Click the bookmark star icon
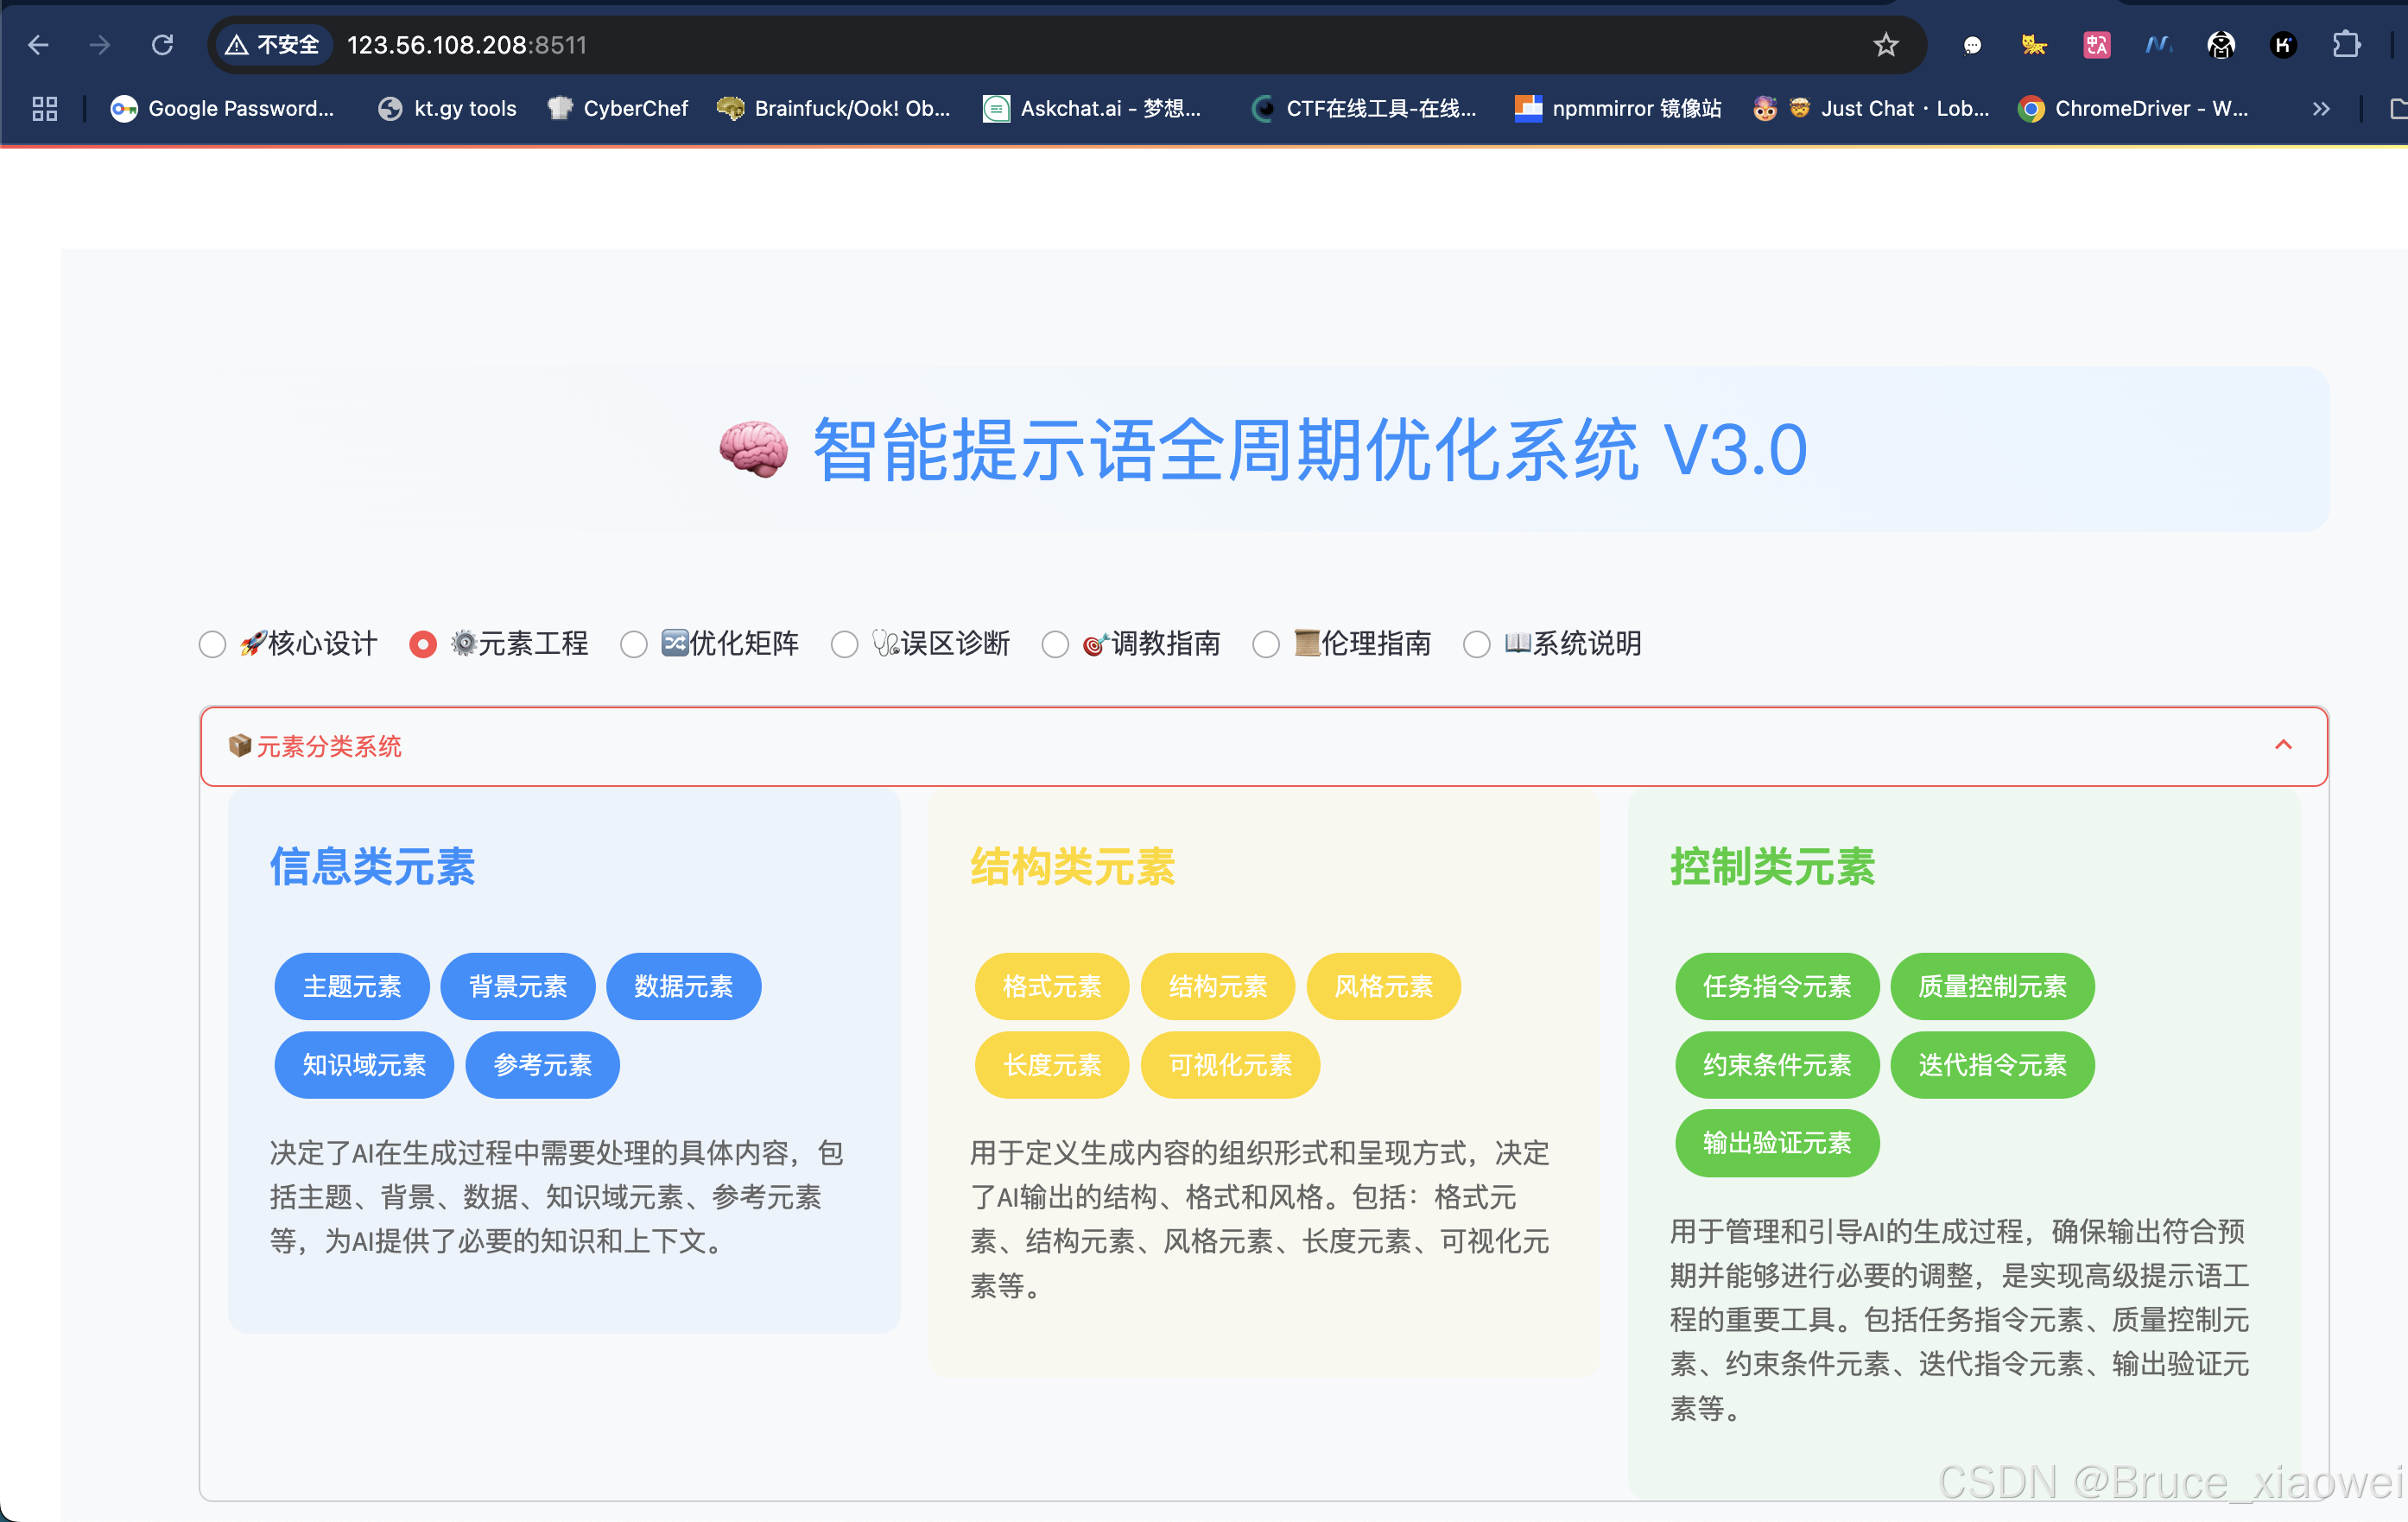This screenshot has height=1522, width=2408. (1885, 45)
